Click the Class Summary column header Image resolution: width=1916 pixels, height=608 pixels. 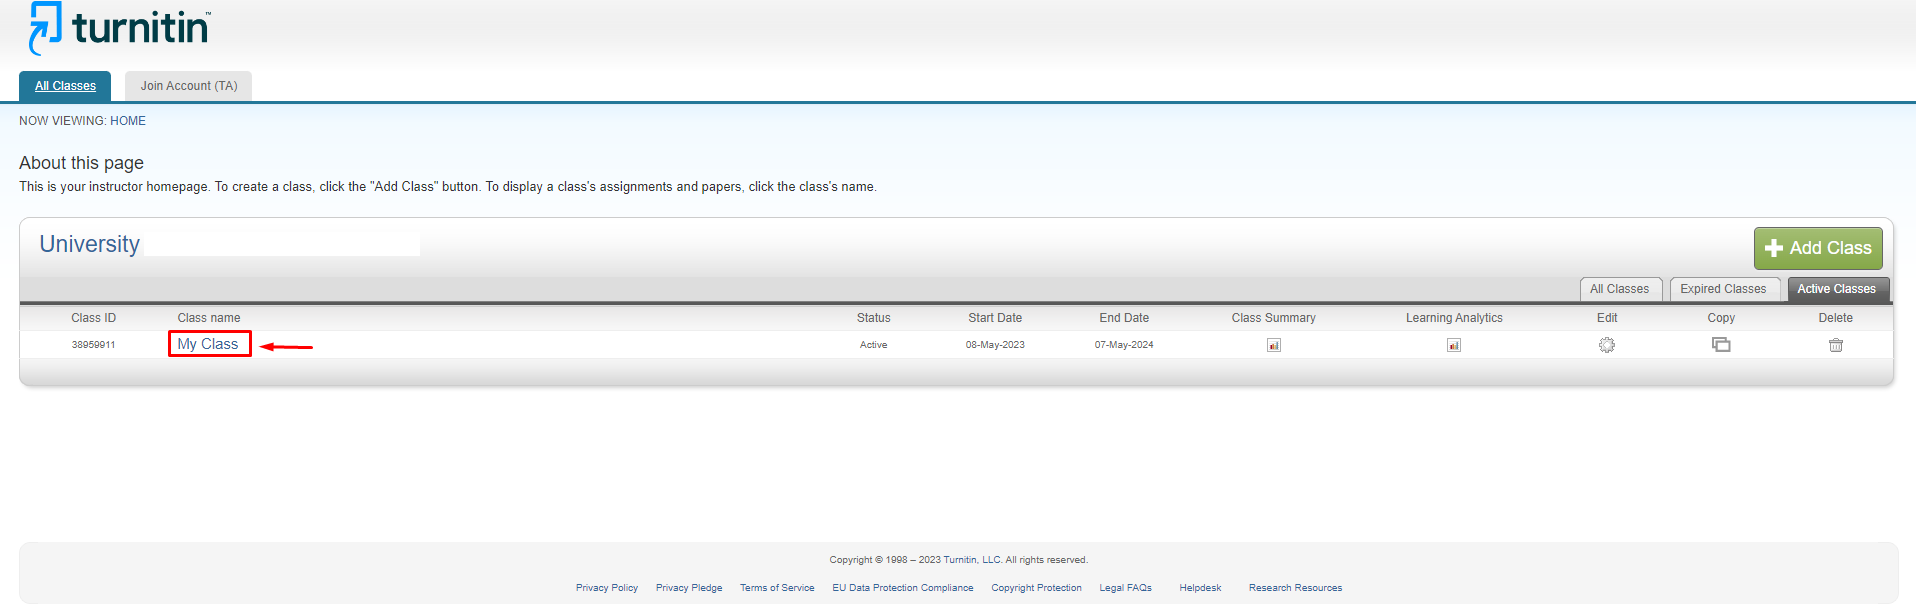(1273, 318)
